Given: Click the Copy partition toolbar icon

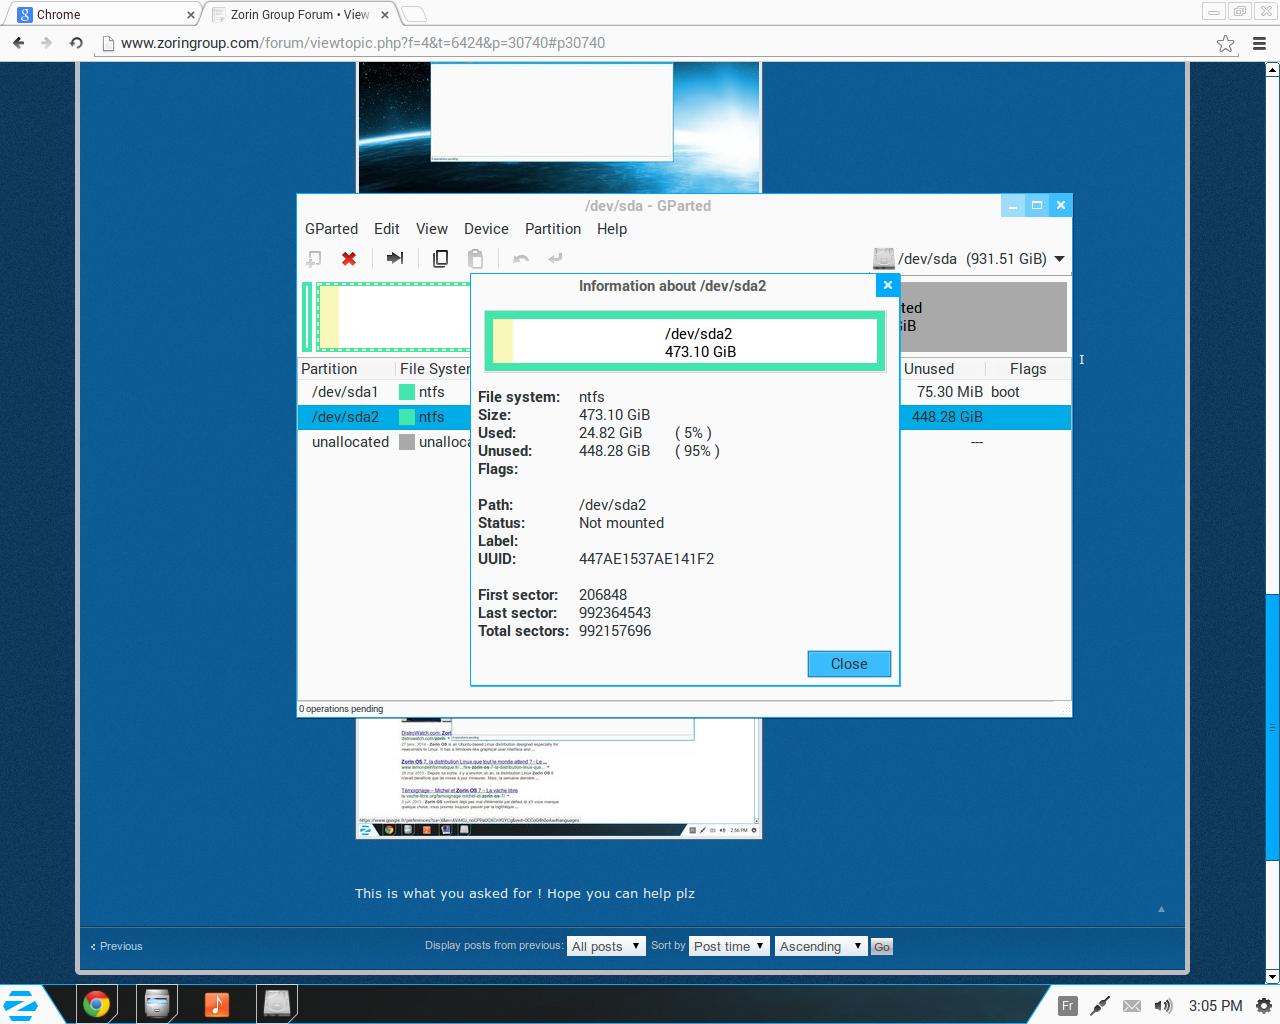Looking at the screenshot, I should [440, 259].
